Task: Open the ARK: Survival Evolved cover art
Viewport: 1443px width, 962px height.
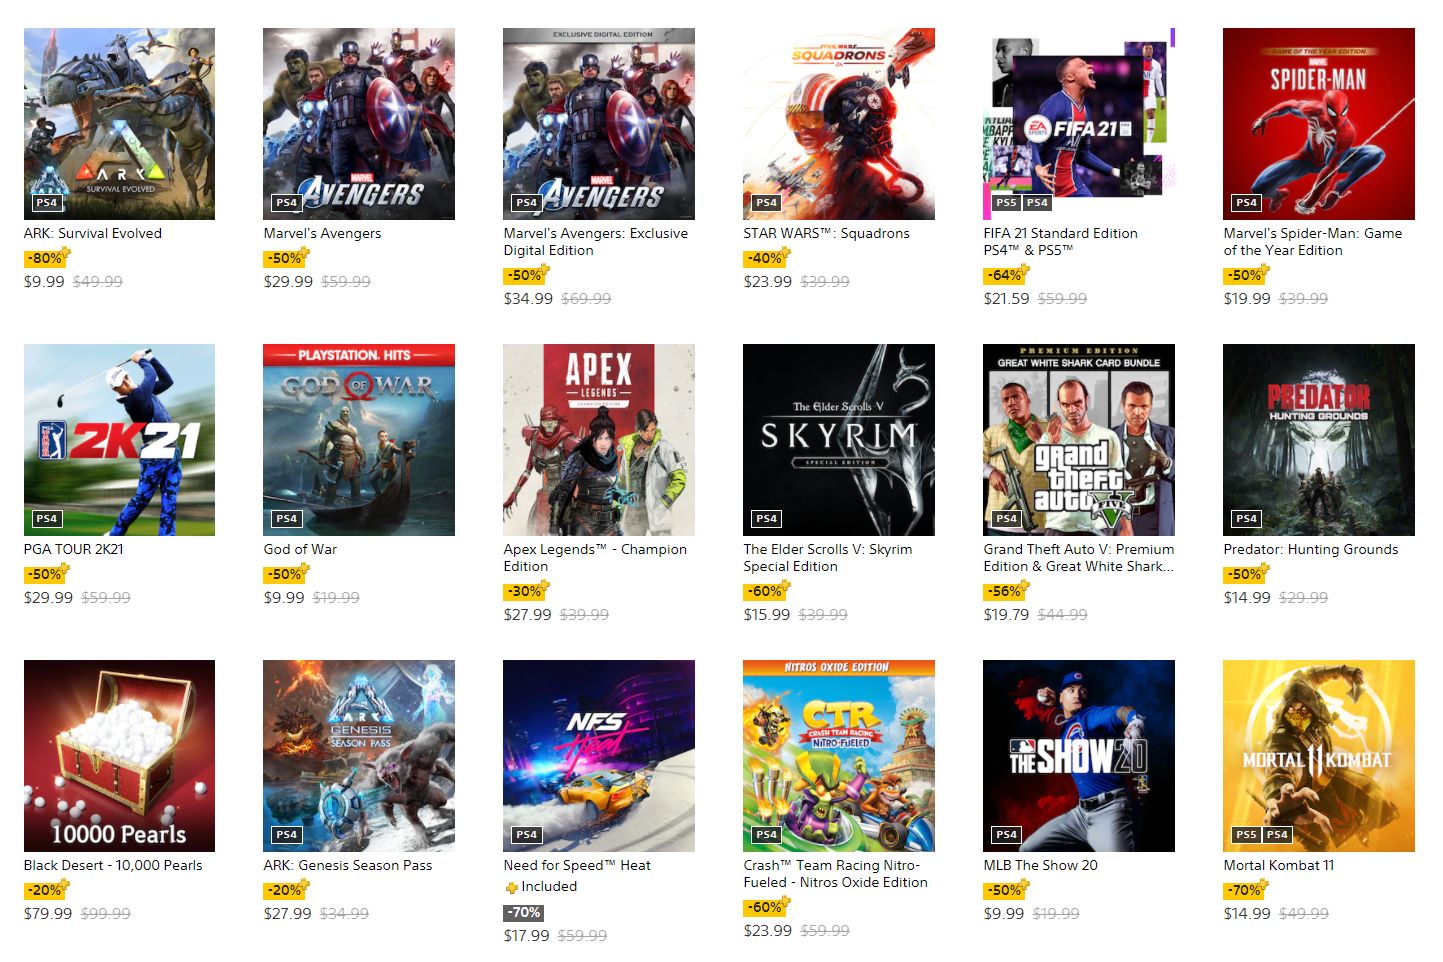Action: tap(119, 124)
